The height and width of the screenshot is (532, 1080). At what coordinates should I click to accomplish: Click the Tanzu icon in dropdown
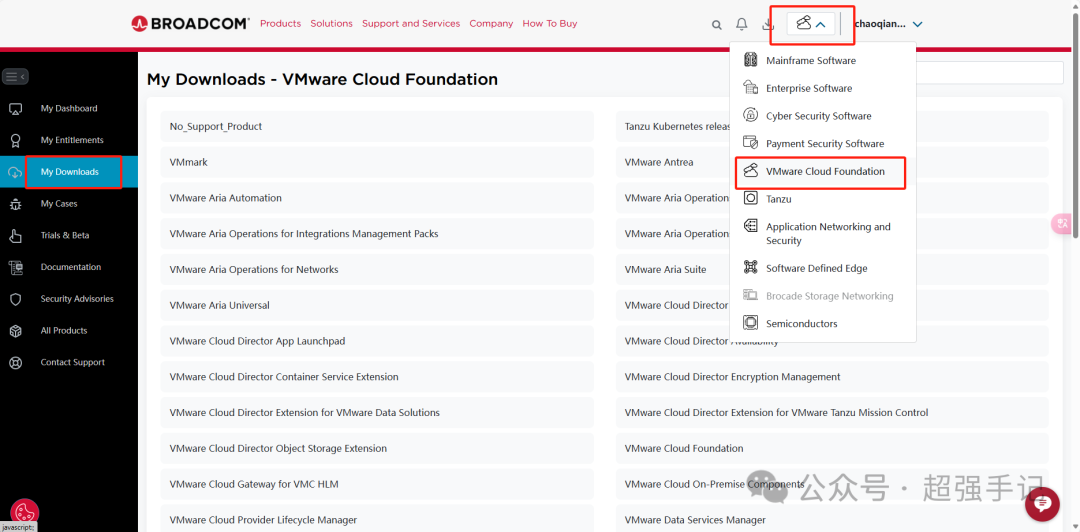click(751, 198)
